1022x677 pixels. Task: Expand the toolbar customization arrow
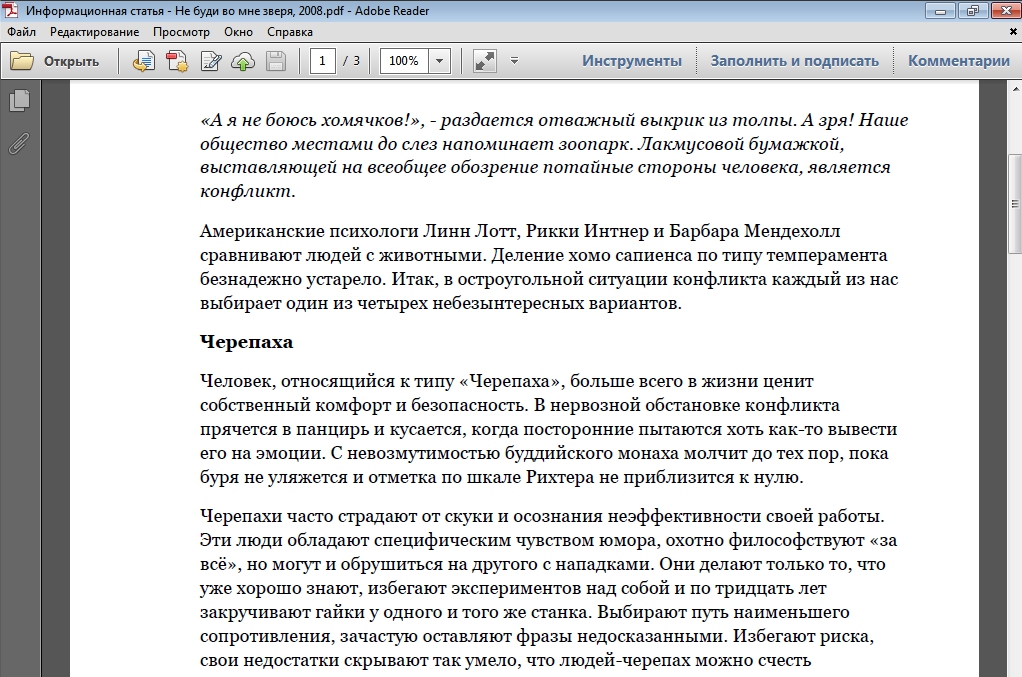coord(514,61)
